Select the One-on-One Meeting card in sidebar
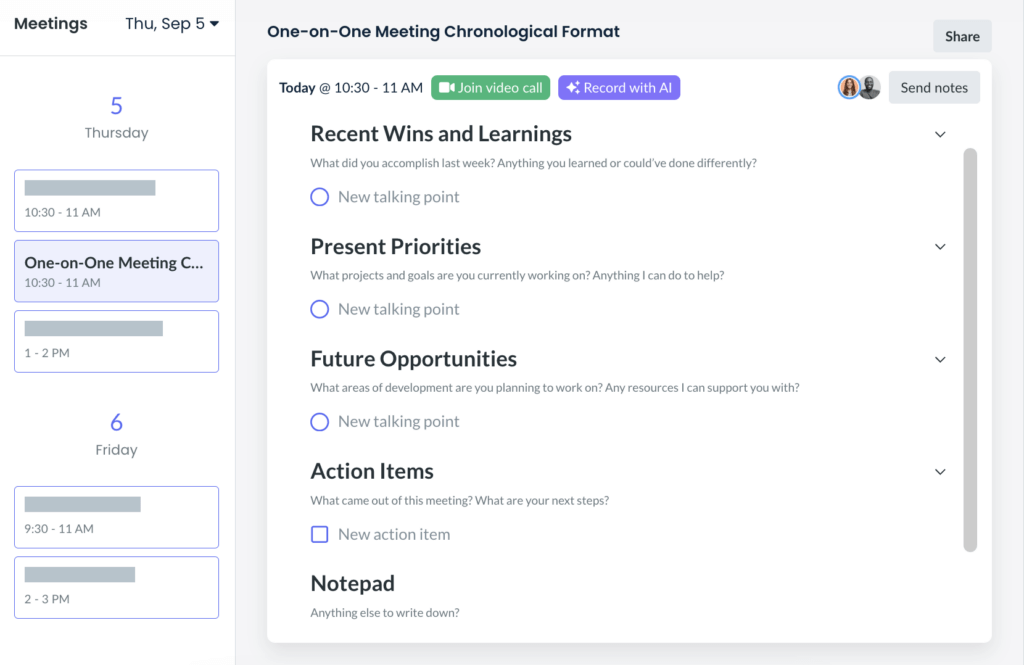This screenshot has height=665, width=1024. (116, 271)
